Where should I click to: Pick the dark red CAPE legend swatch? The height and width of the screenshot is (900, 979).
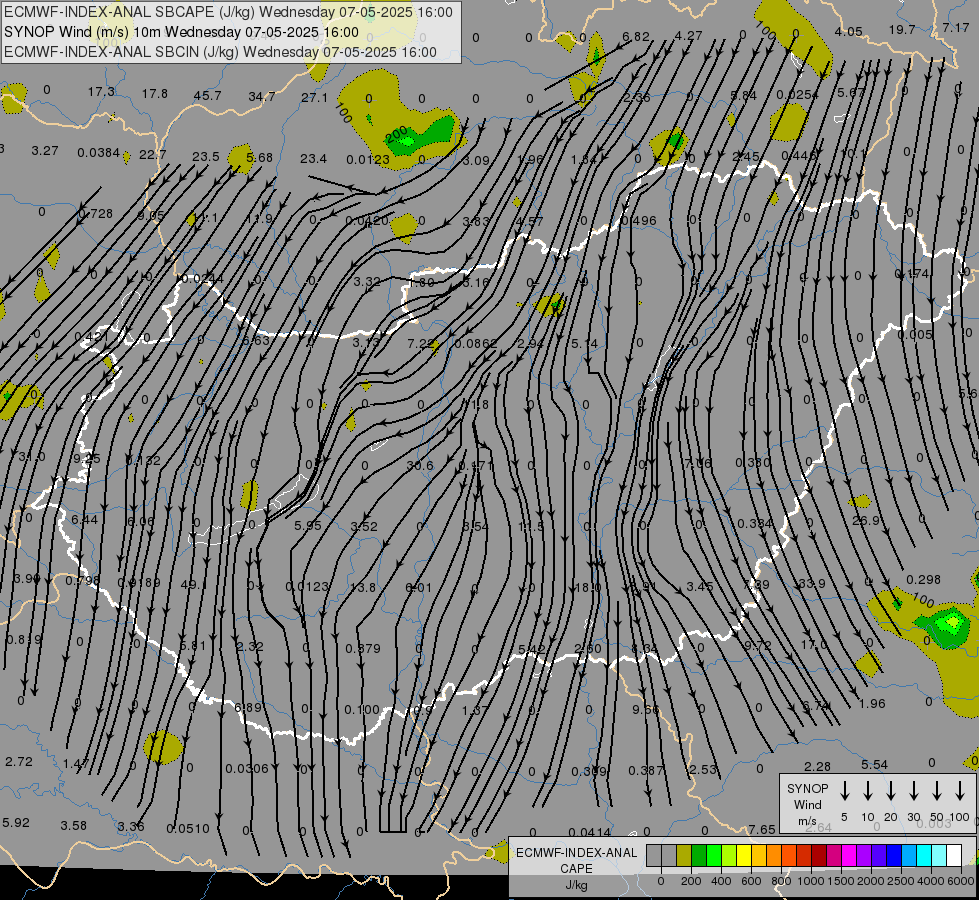819,855
